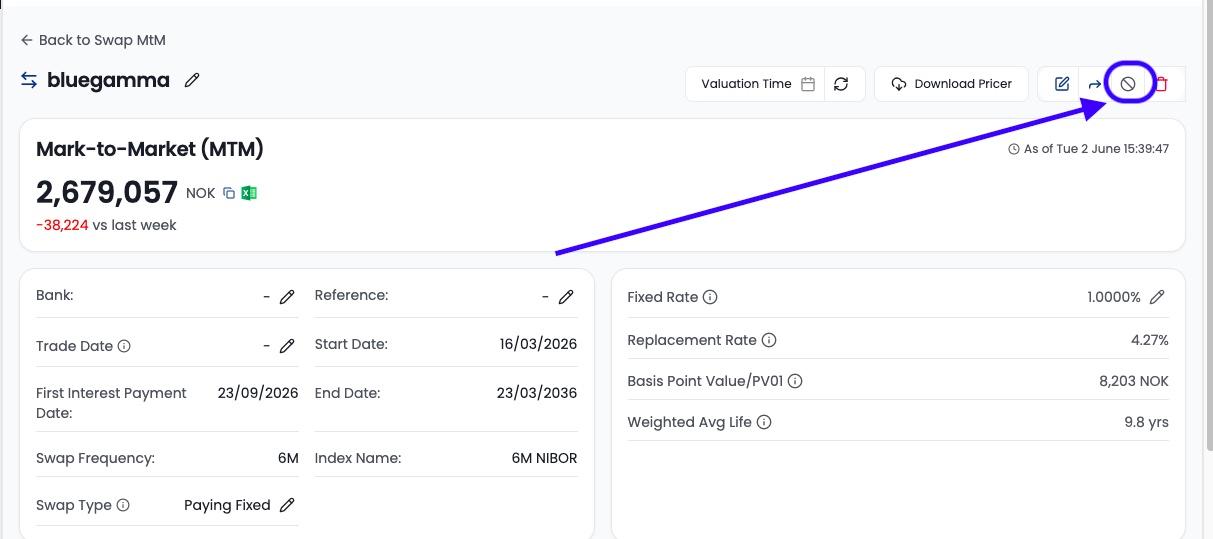
Task: Refresh the valuation
Action: pos(841,84)
